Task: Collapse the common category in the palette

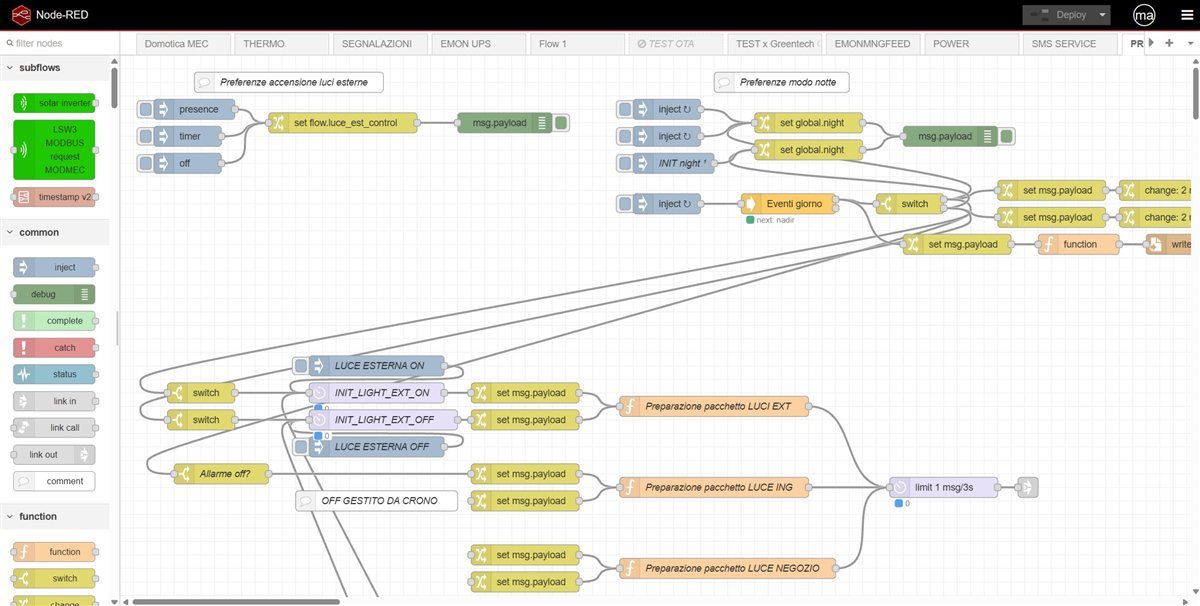Action: (22, 232)
